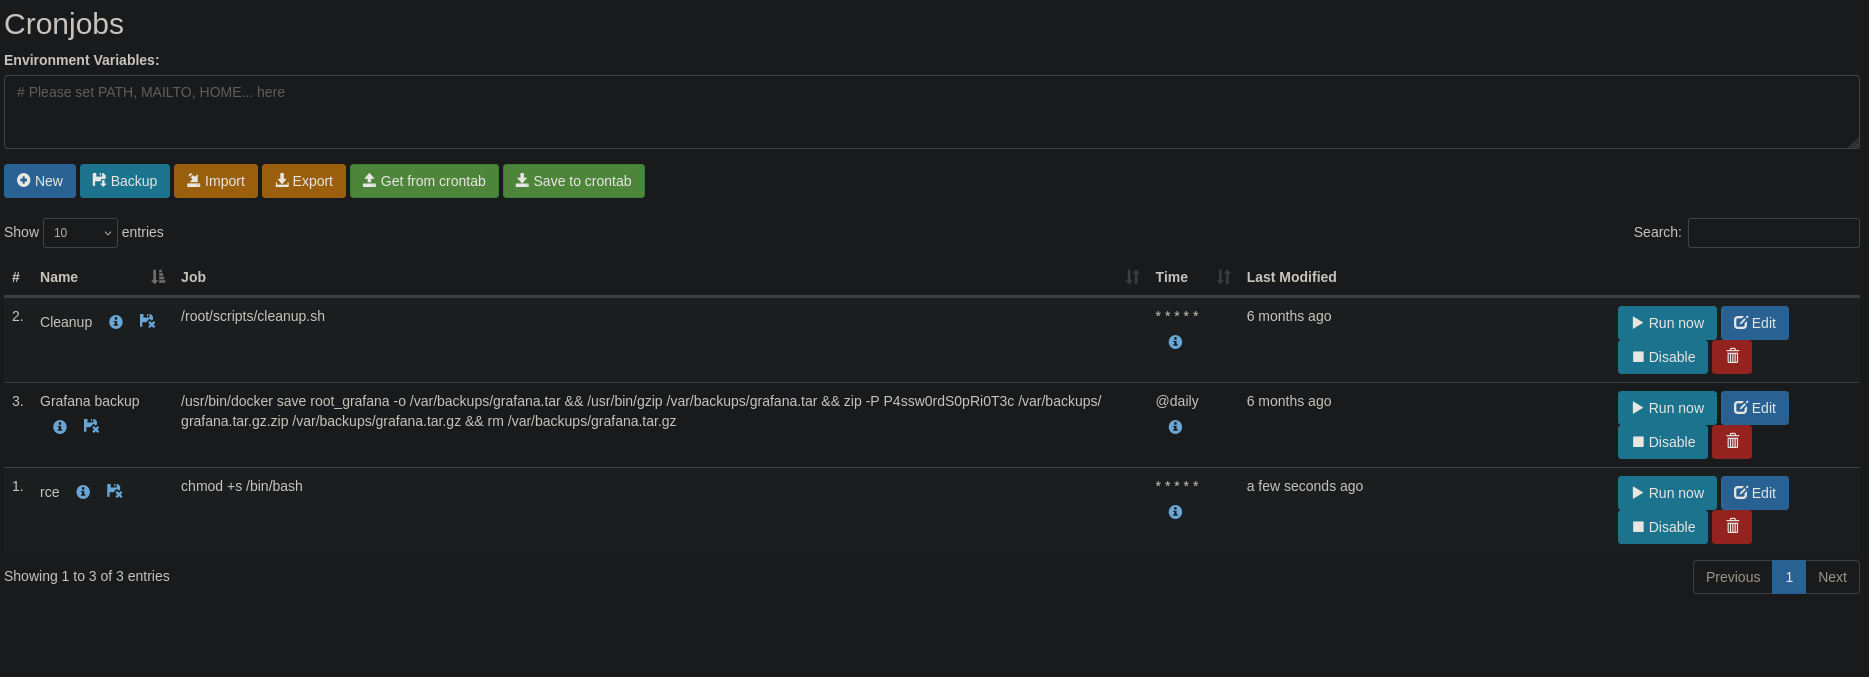Go to Next page of entries
Viewport: 1869px width, 677px height.
(1831, 577)
